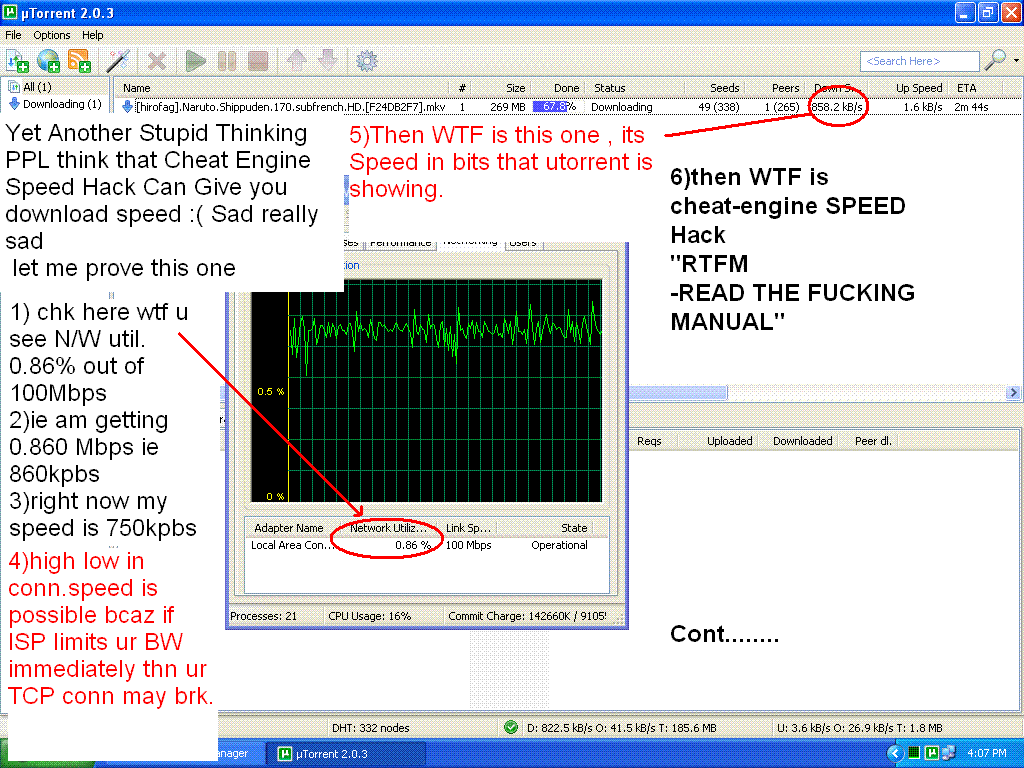
Task: Click the 1 (265) peers value
Action: click(782, 107)
